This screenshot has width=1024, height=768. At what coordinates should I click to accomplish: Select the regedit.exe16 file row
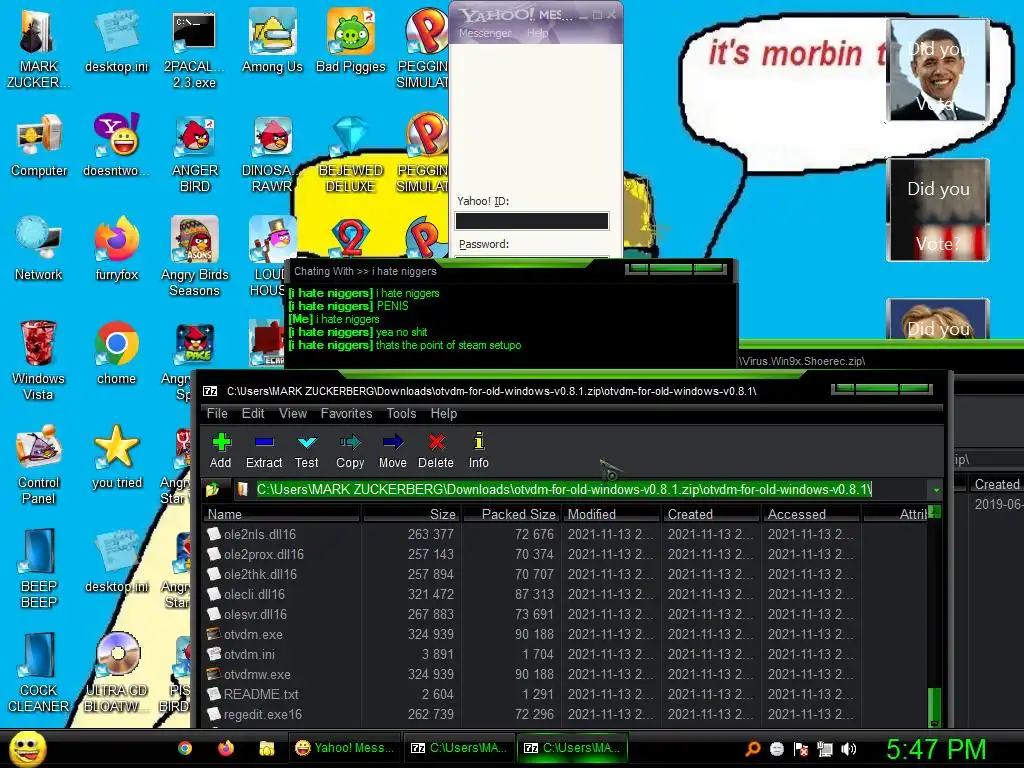pos(564,714)
